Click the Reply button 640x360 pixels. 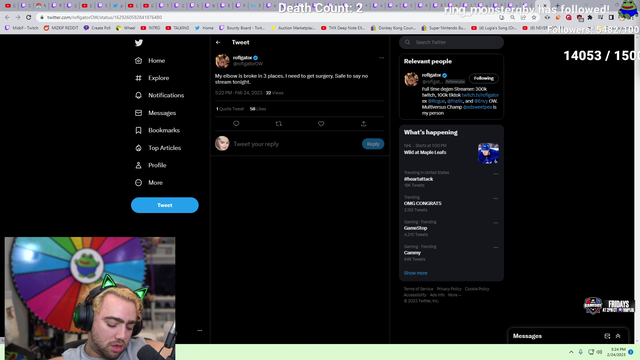click(373, 144)
